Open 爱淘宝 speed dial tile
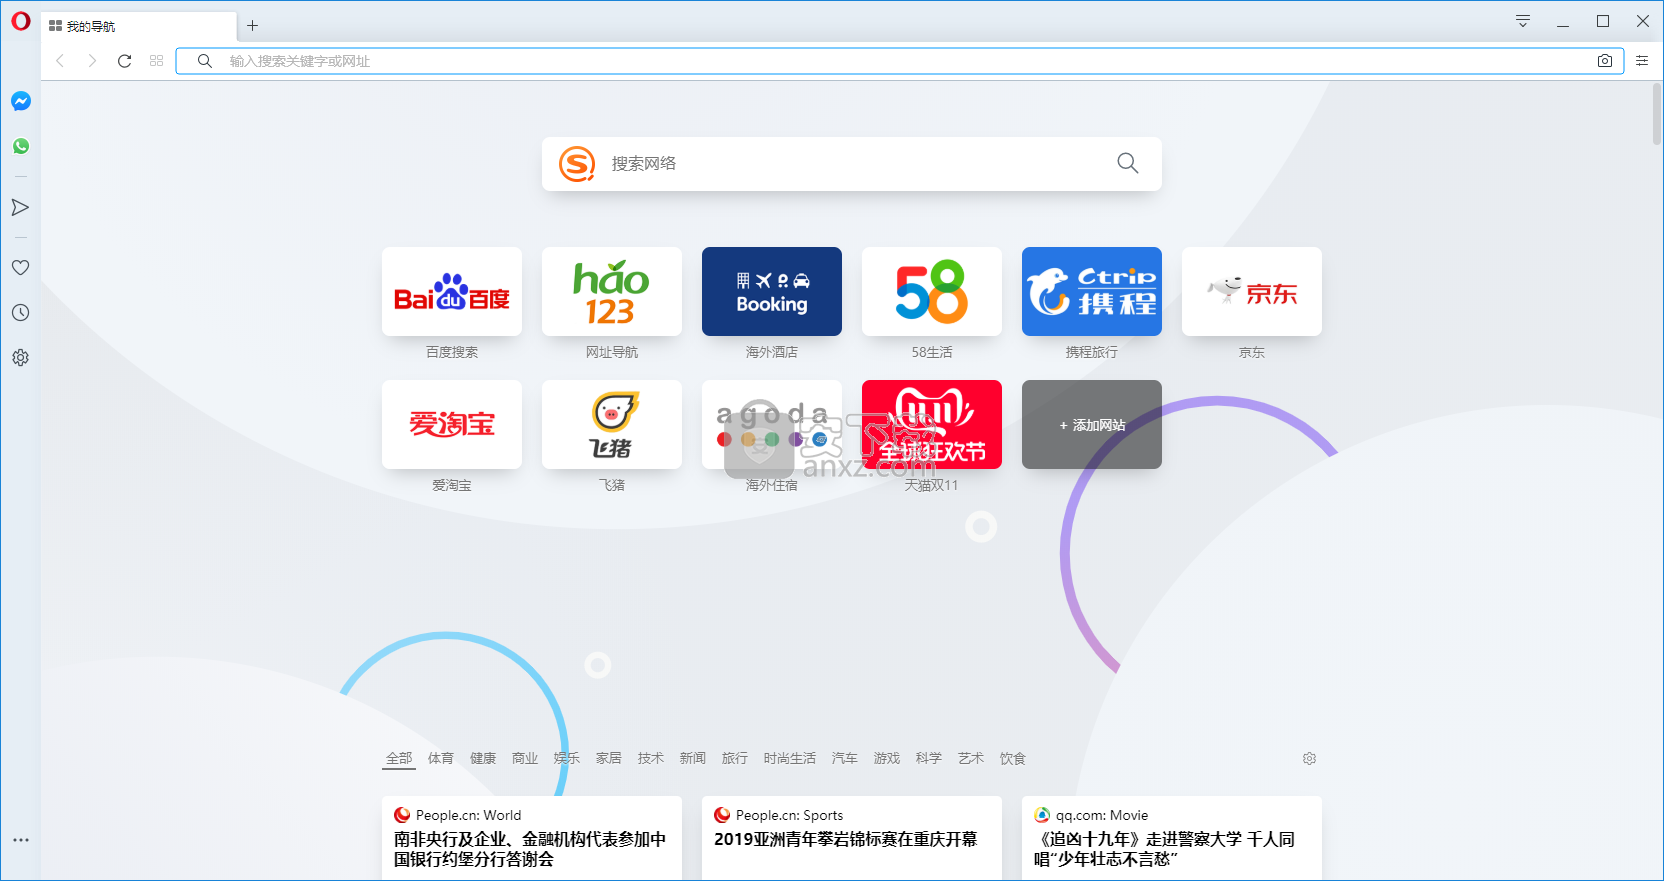The width and height of the screenshot is (1664, 881). pos(452,424)
